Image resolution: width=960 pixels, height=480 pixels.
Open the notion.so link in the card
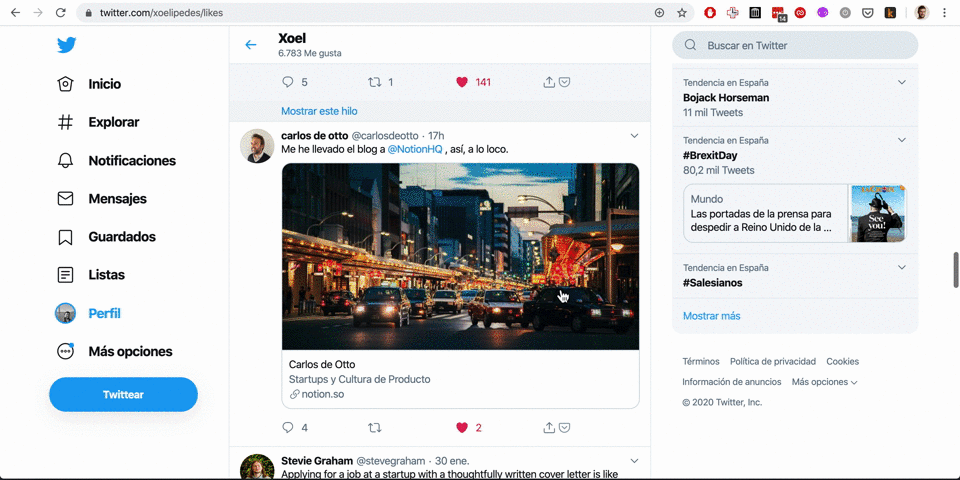317,394
